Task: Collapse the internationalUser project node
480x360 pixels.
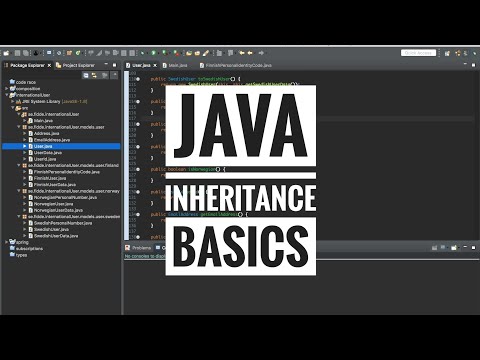Action: click(x=7, y=95)
